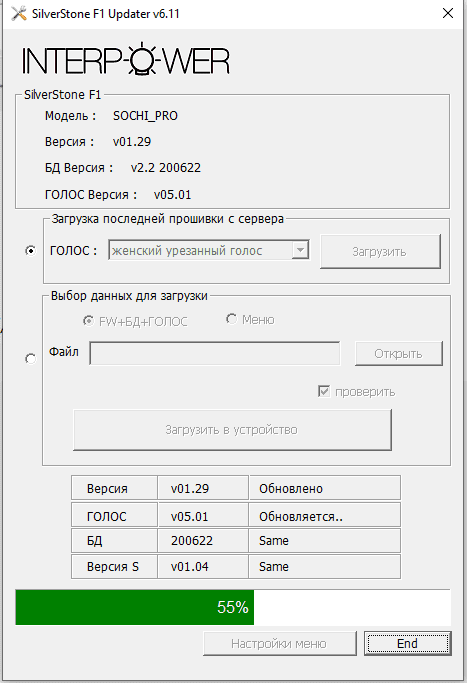Click the v01.29 cell in status table
The image size is (467, 683).
coord(203,488)
